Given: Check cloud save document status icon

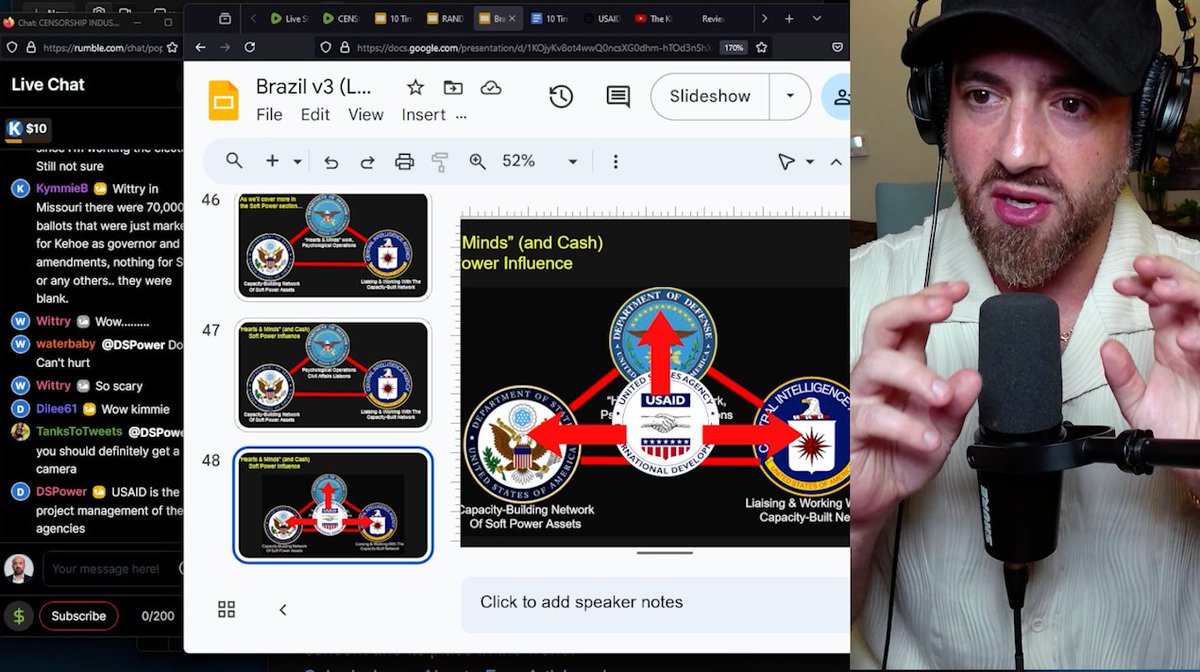Looking at the screenshot, I should click(x=491, y=88).
